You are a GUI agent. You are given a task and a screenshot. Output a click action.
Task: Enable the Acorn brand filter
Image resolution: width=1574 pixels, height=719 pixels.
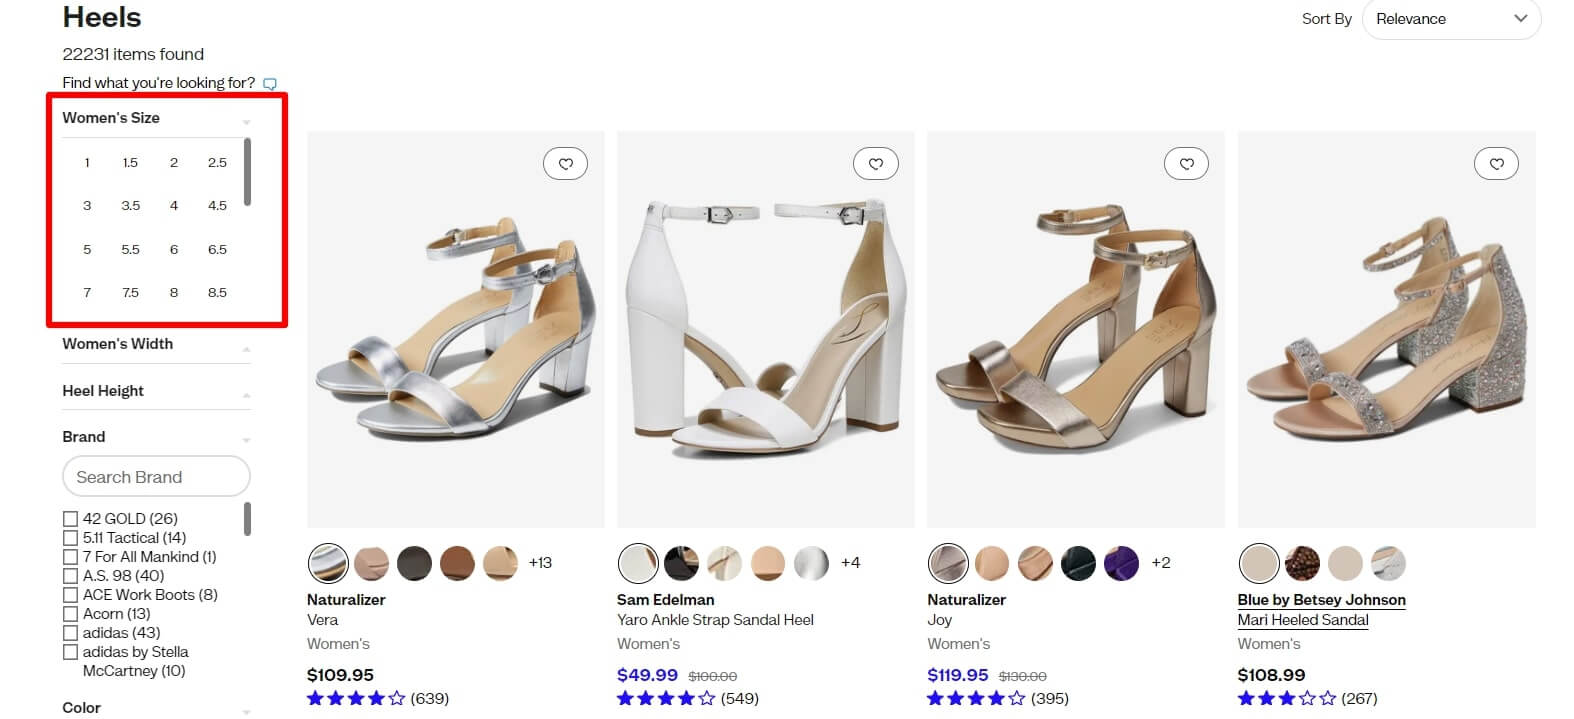click(x=70, y=613)
